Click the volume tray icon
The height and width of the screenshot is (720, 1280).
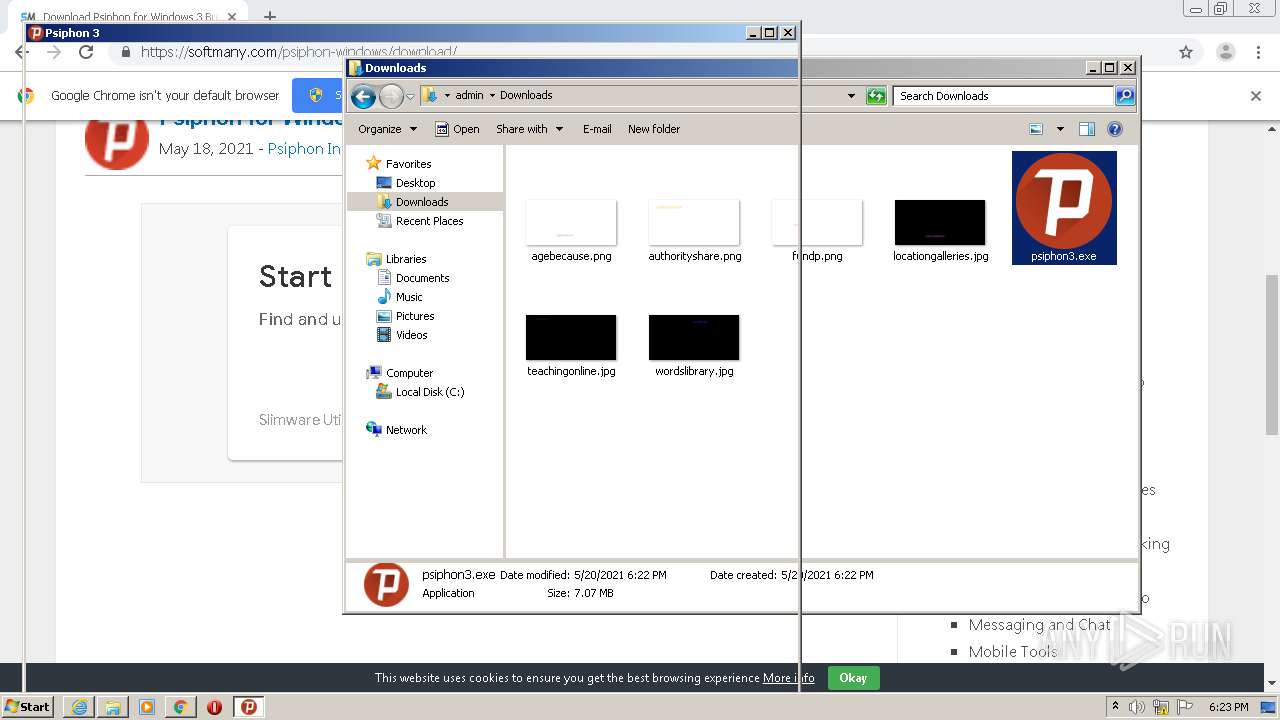click(1137, 707)
